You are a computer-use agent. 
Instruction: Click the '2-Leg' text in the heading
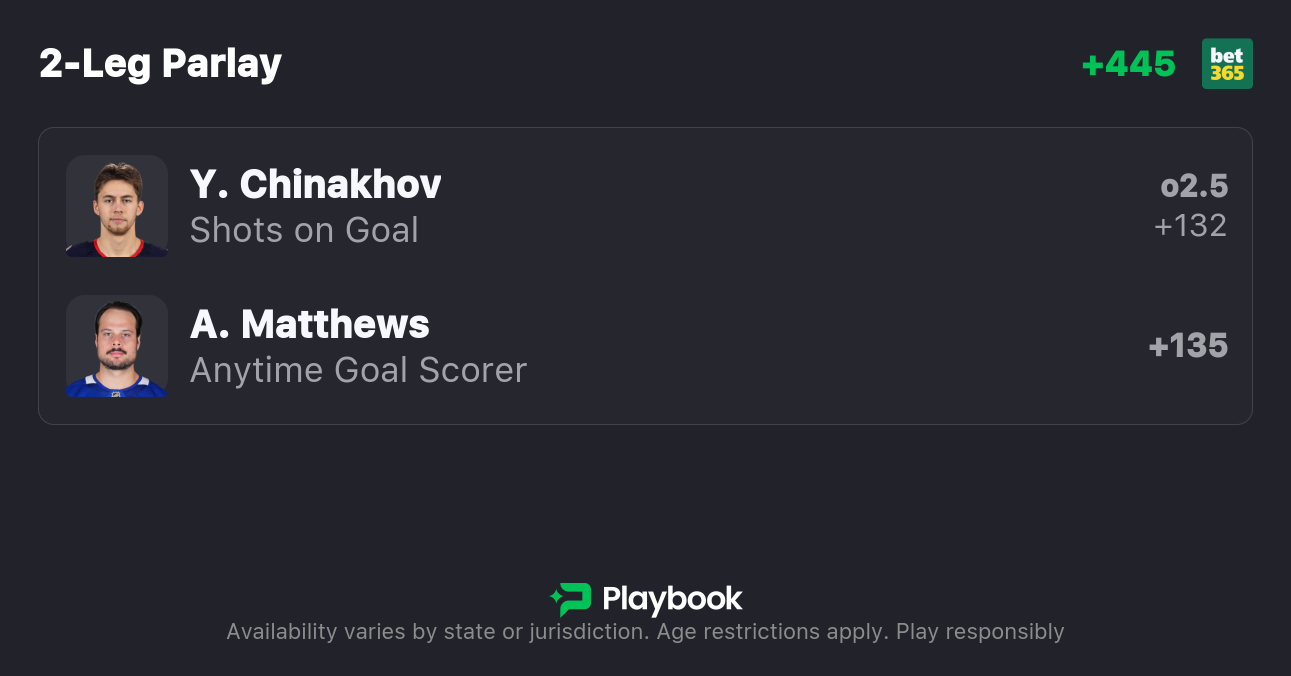point(96,64)
